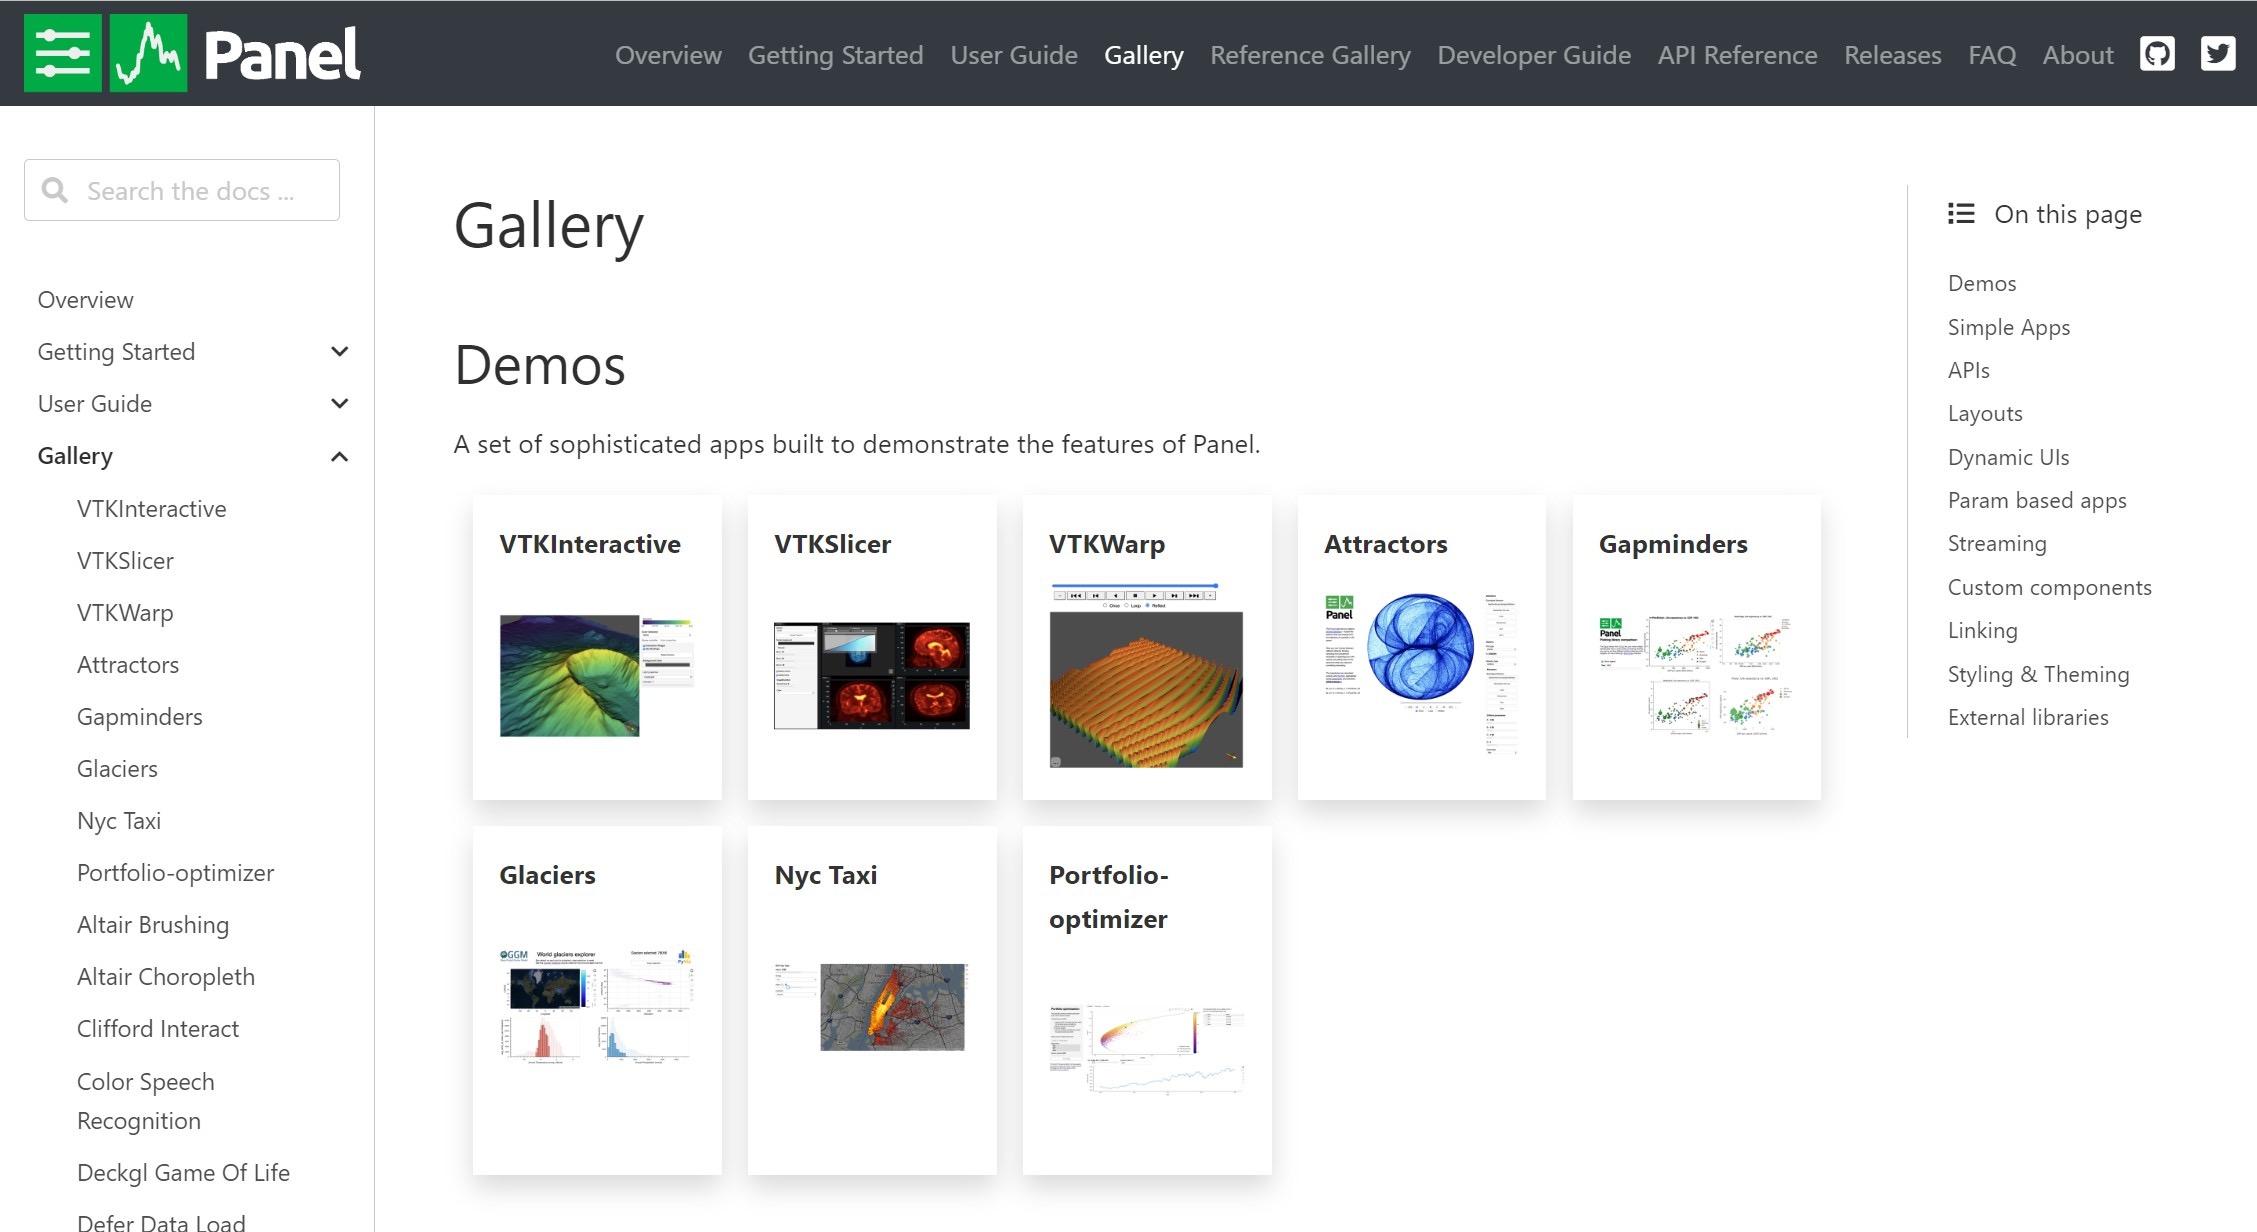Click inside the docs search input field
The height and width of the screenshot is (1232, 2257).
[x=182, y=190]
